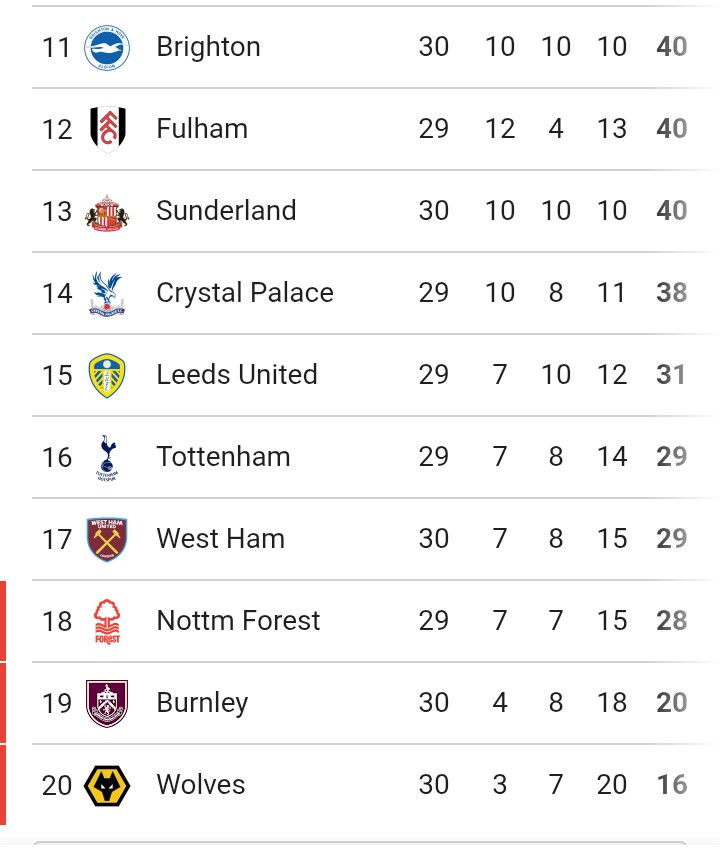Select the Crystal Palace eagle logo
The image size is (720, 849).
107,293
